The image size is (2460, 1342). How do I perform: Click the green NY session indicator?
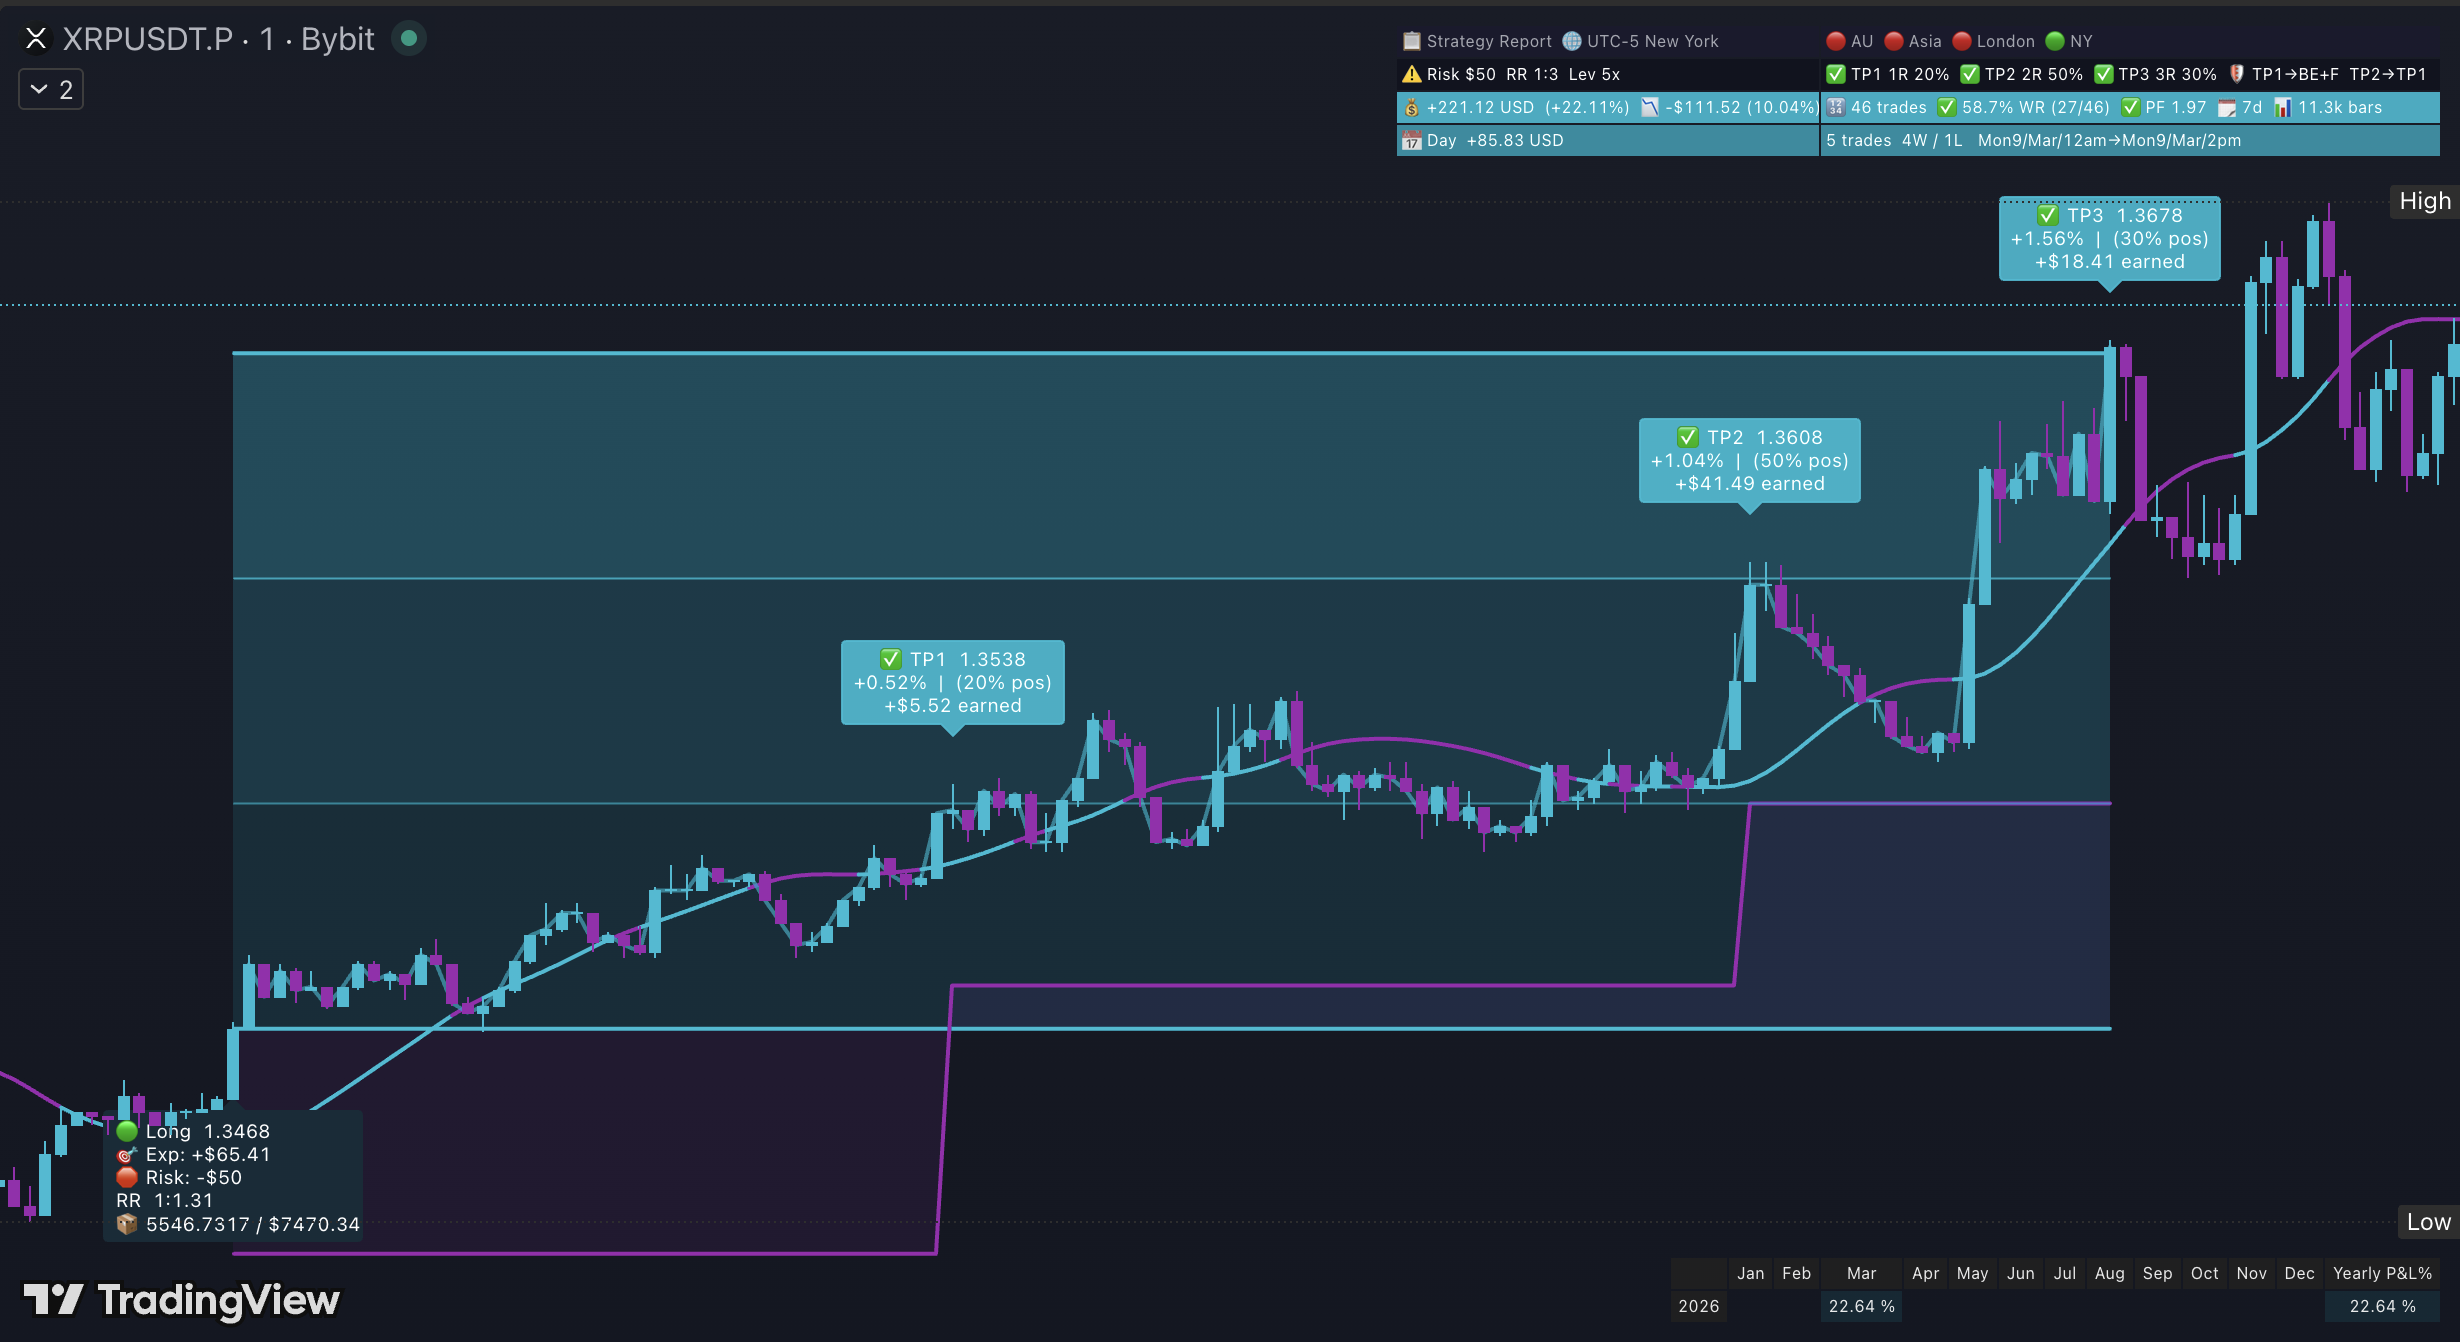click(x=2055, y=41)
